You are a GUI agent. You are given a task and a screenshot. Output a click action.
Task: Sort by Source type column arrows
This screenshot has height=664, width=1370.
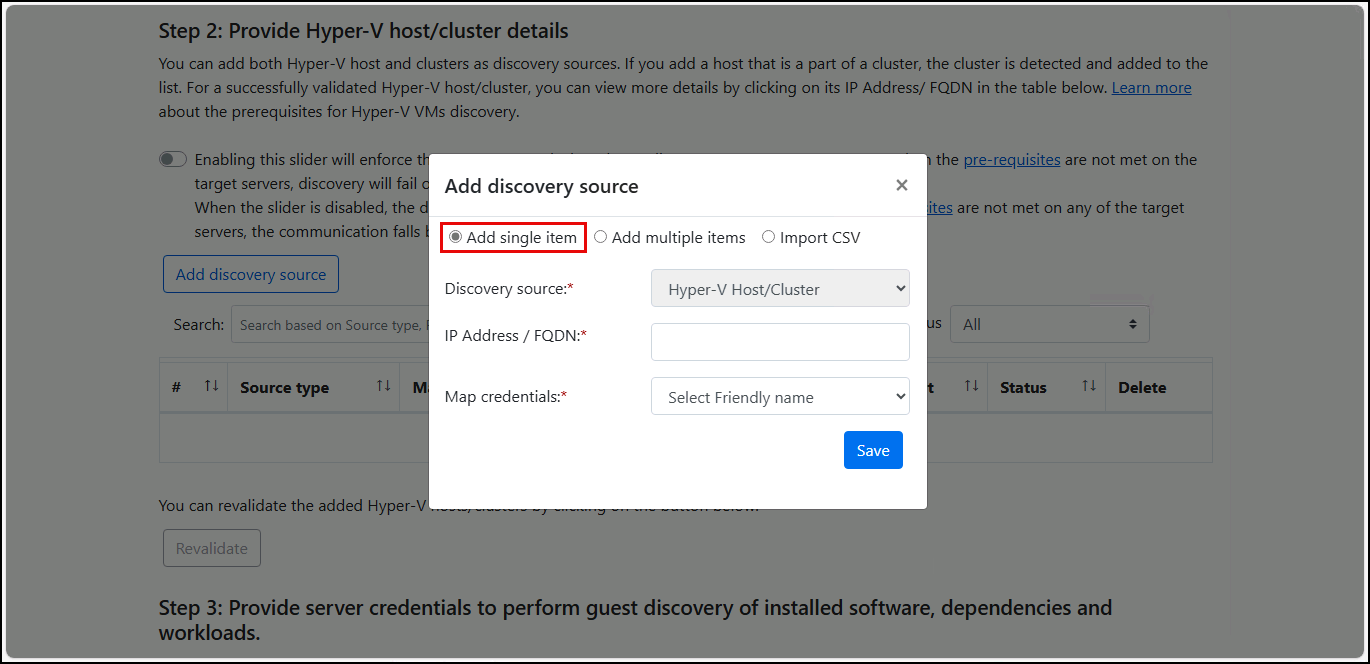[x=384, y=386]
